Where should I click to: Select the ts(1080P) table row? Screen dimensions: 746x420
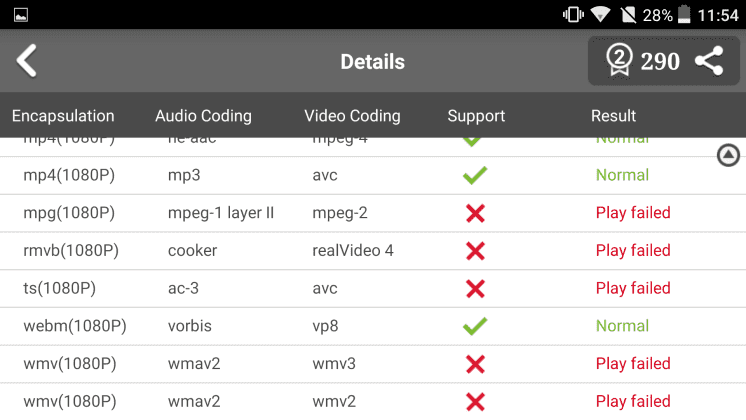coord(373,288)
